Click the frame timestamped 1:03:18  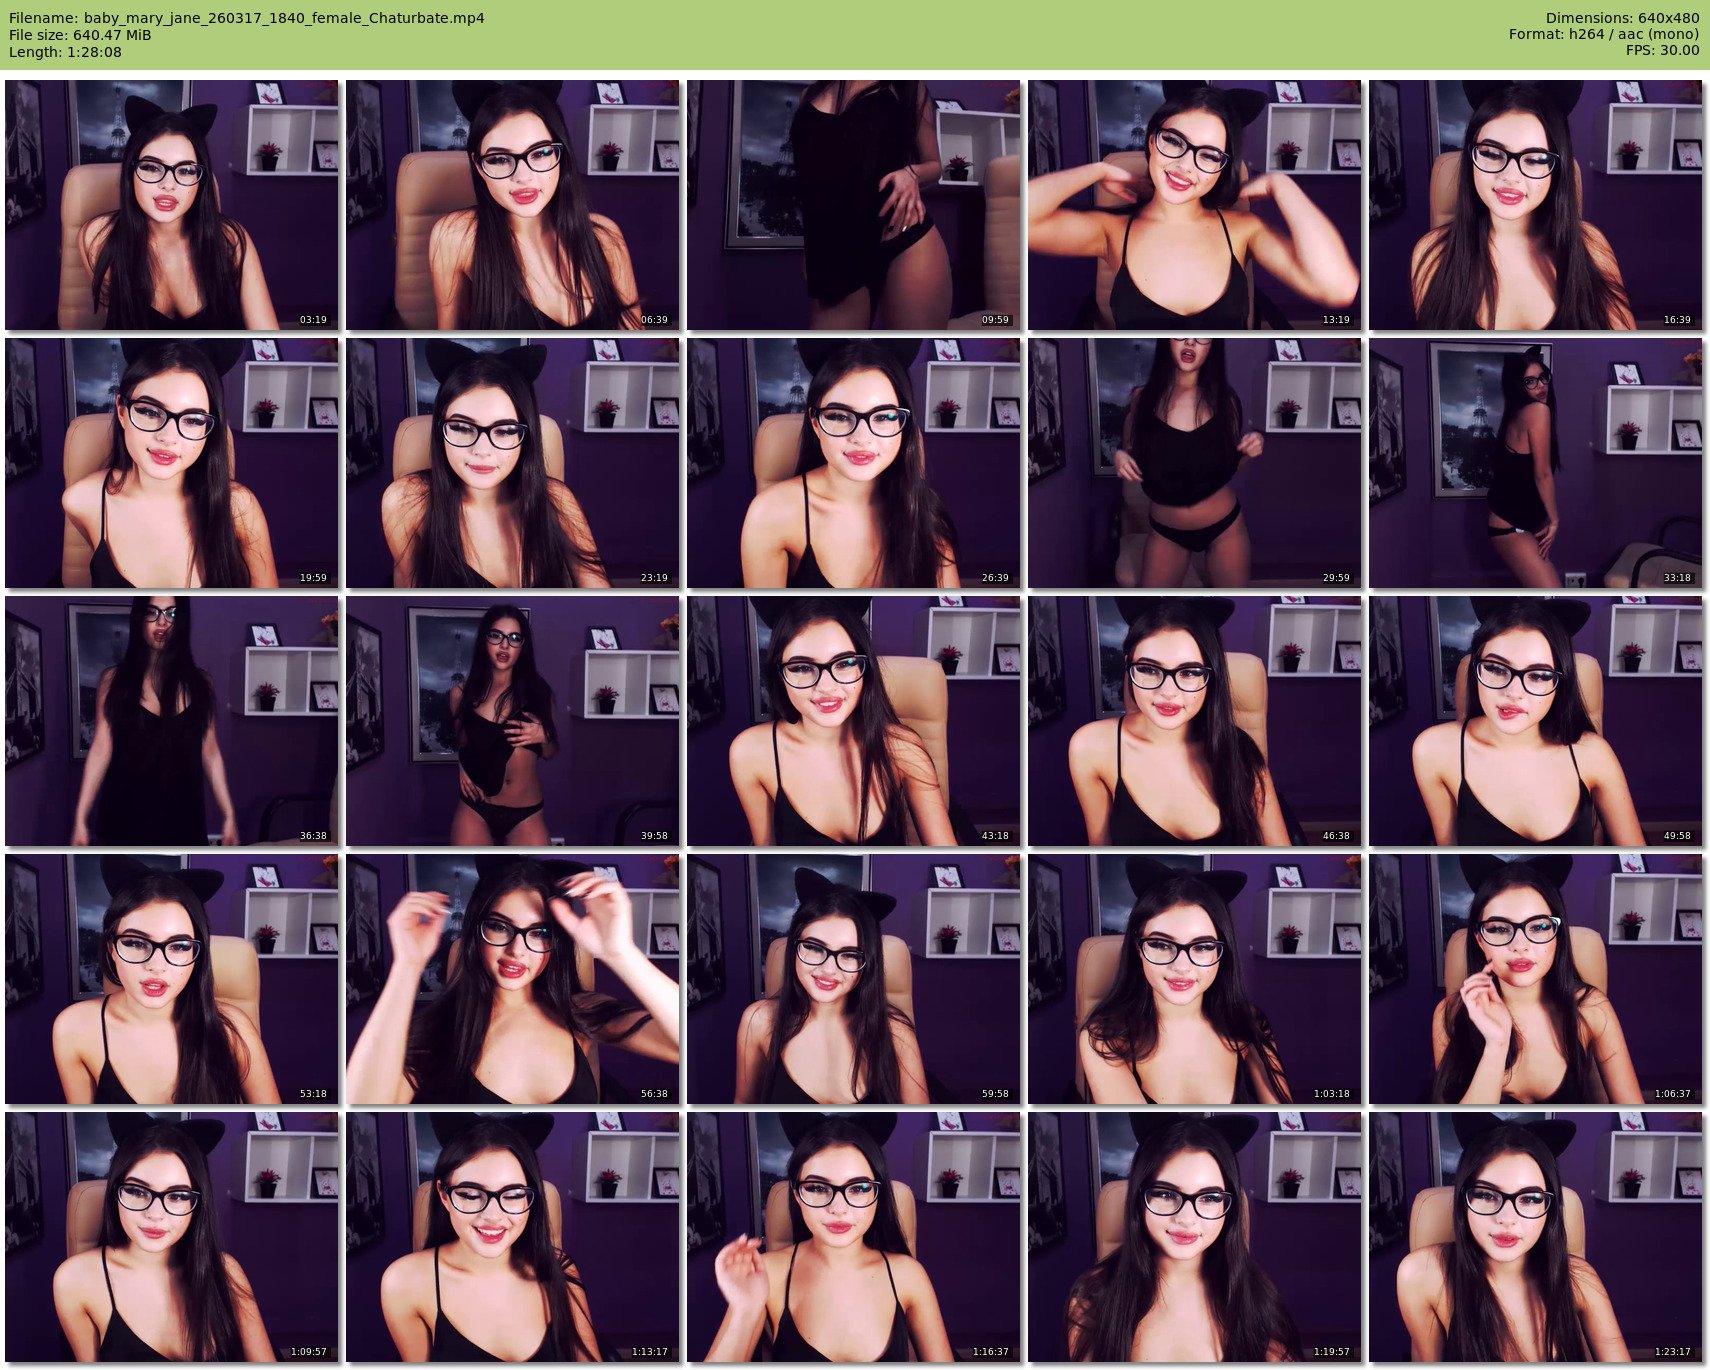point(1194,979)
